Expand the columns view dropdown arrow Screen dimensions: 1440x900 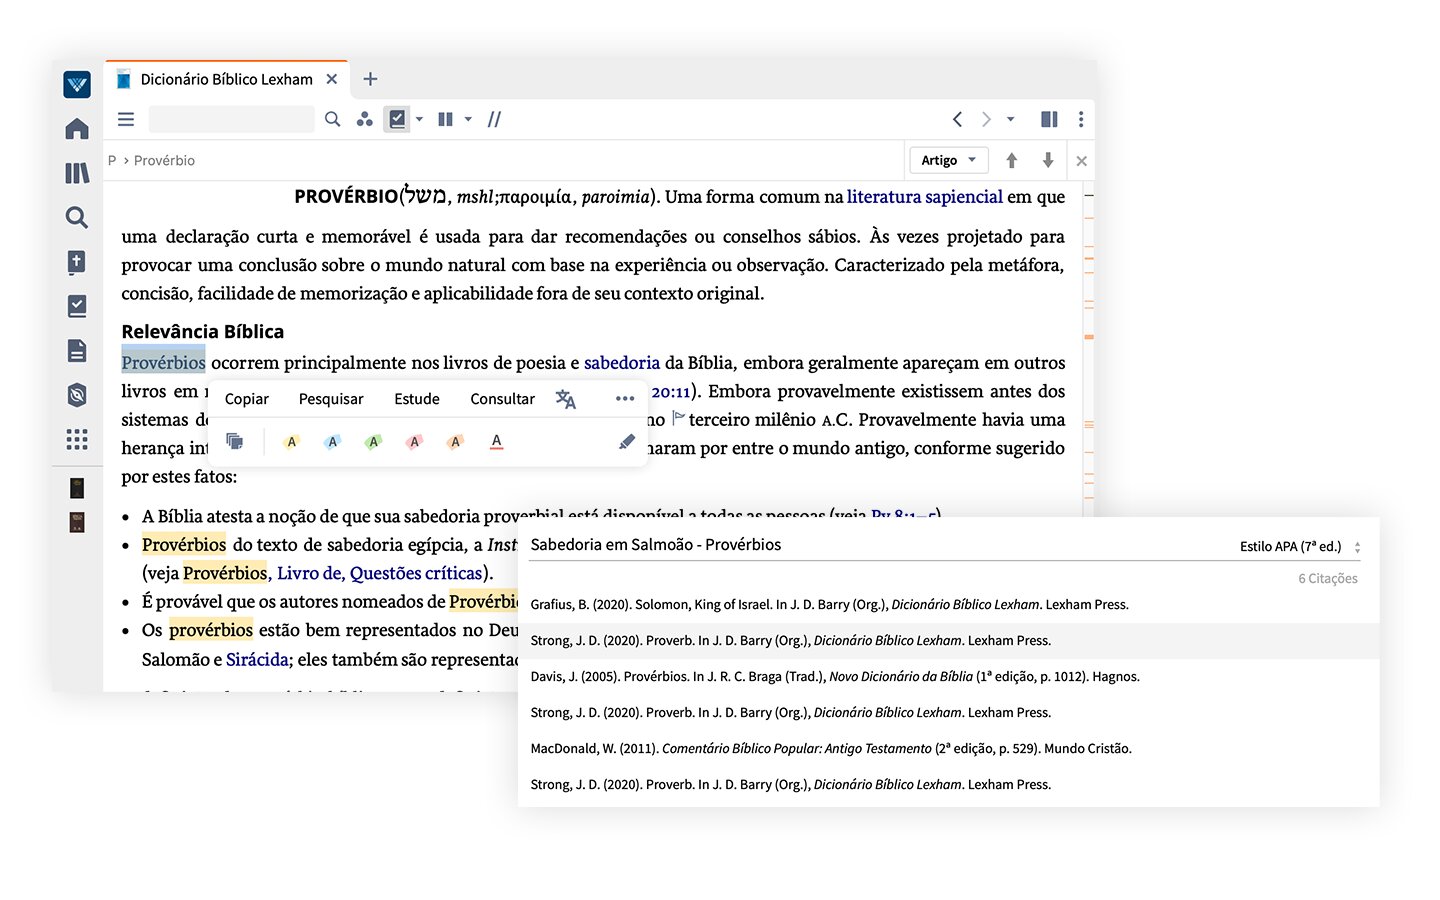click(x=468, y=119)
